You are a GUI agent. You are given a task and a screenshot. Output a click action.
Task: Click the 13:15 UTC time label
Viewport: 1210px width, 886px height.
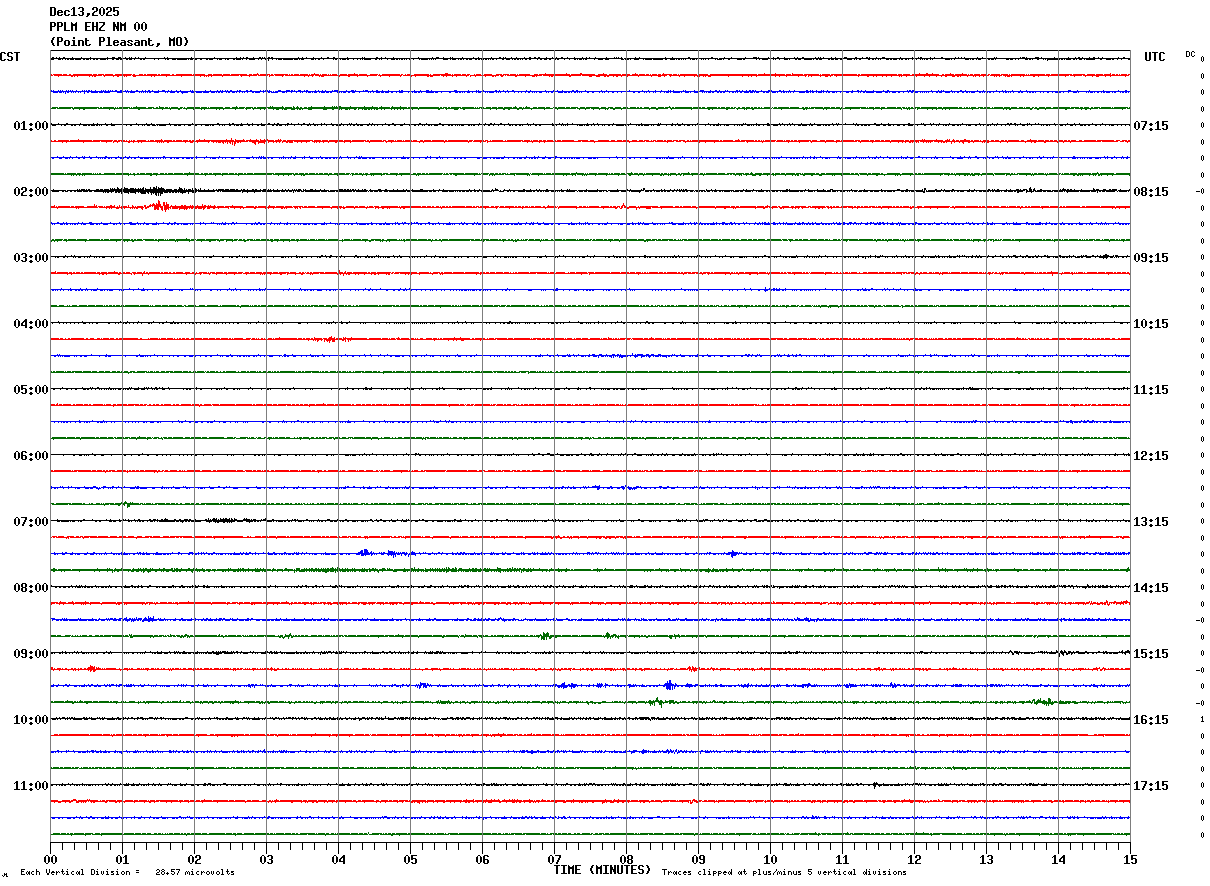(x=1151, y=522)
